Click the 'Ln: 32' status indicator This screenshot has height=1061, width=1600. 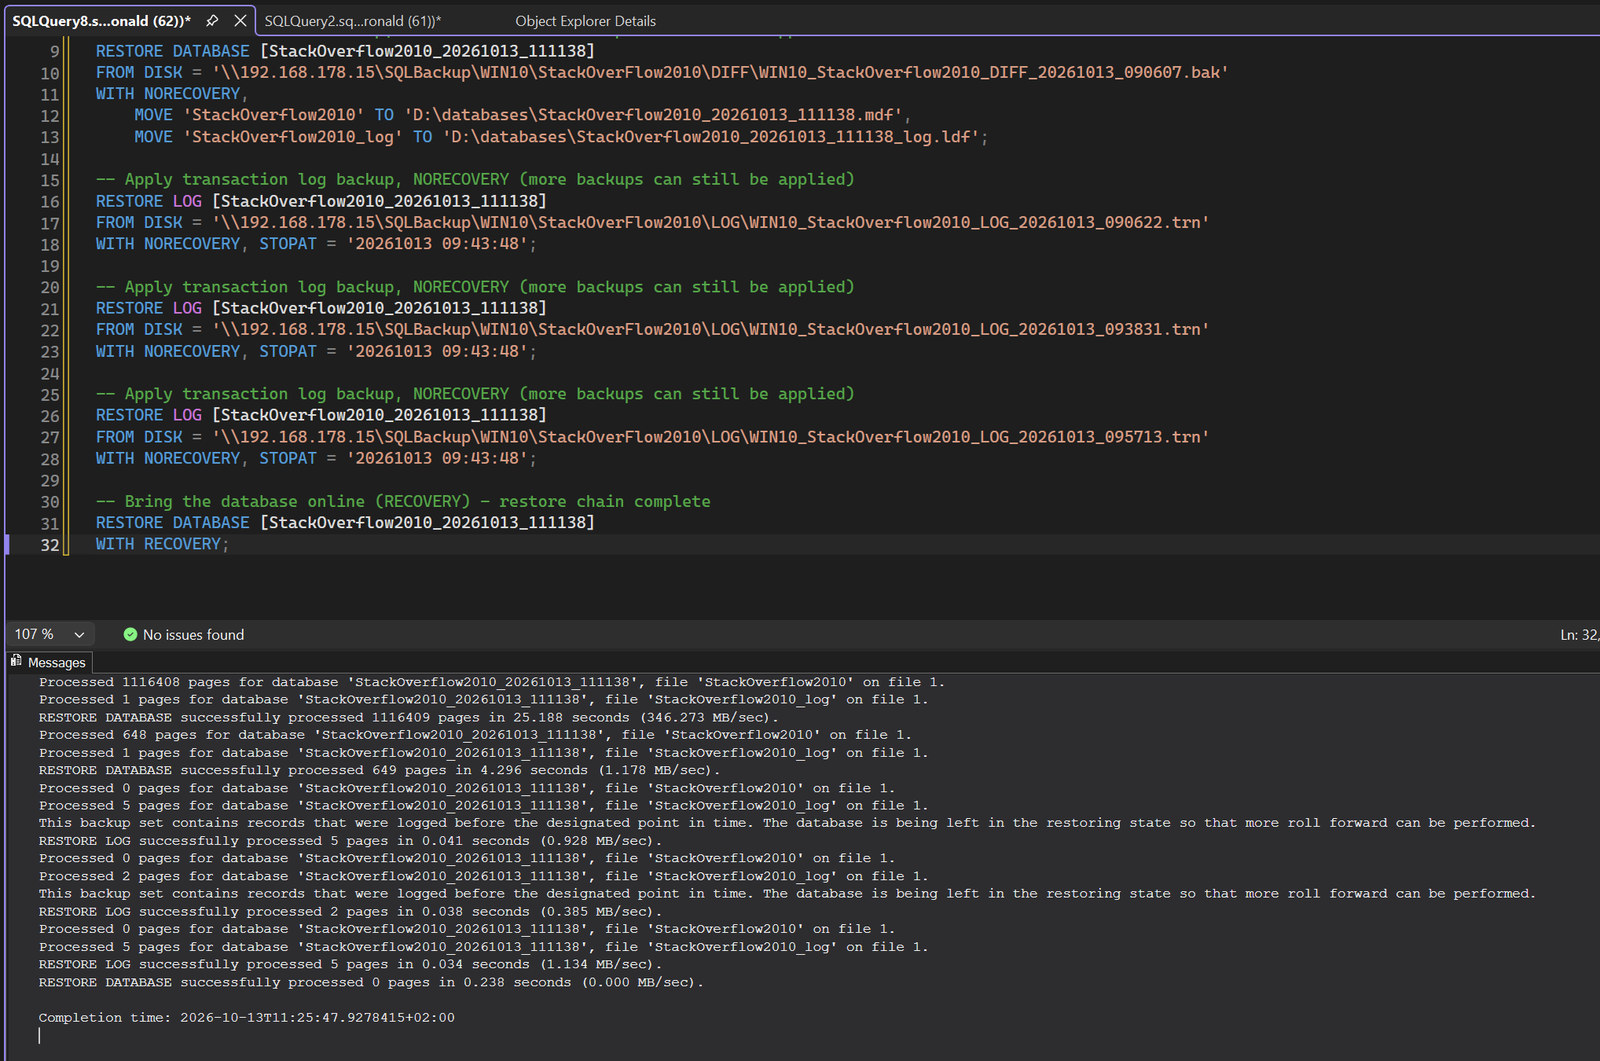[1579, 635]
